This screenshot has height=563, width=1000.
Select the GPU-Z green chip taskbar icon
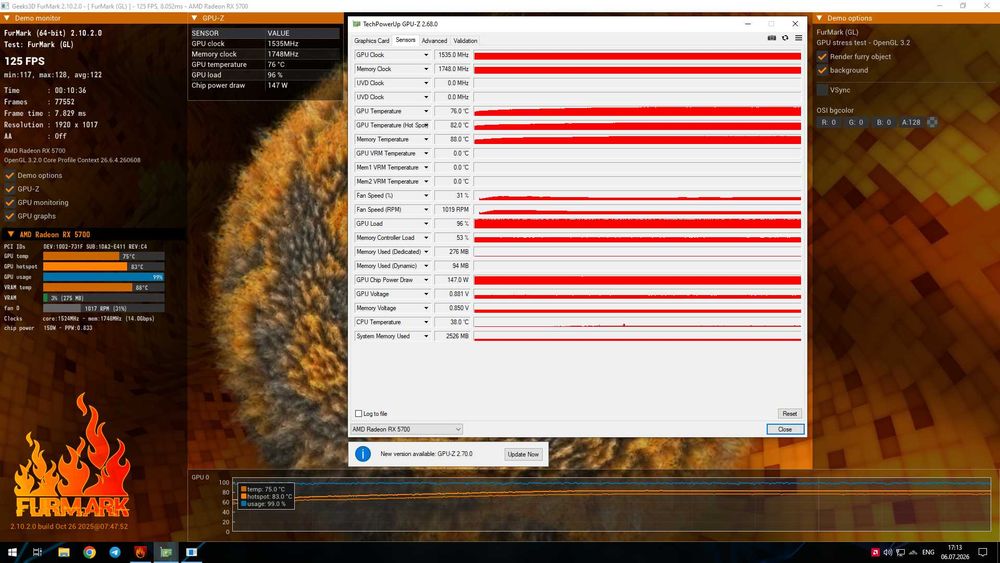pos(166,552)
